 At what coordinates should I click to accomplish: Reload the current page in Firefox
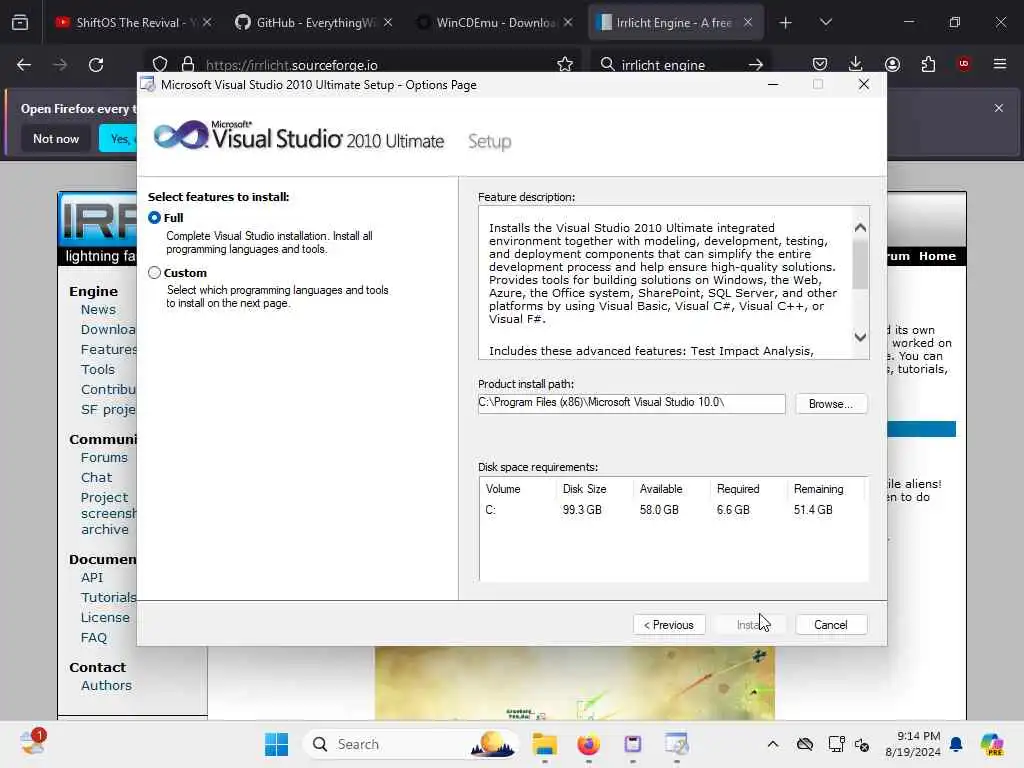tap(96, 64)
